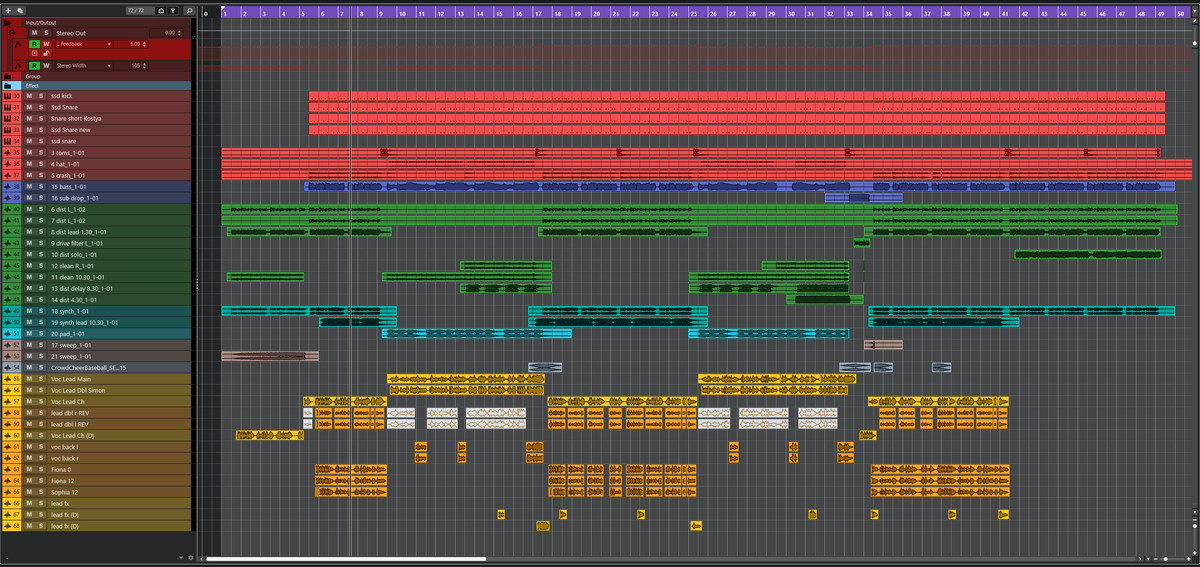Adjust the Stereo Out 0.00 value stepper
Viewport: 1200px width, 567px height.
coord(179,33)
